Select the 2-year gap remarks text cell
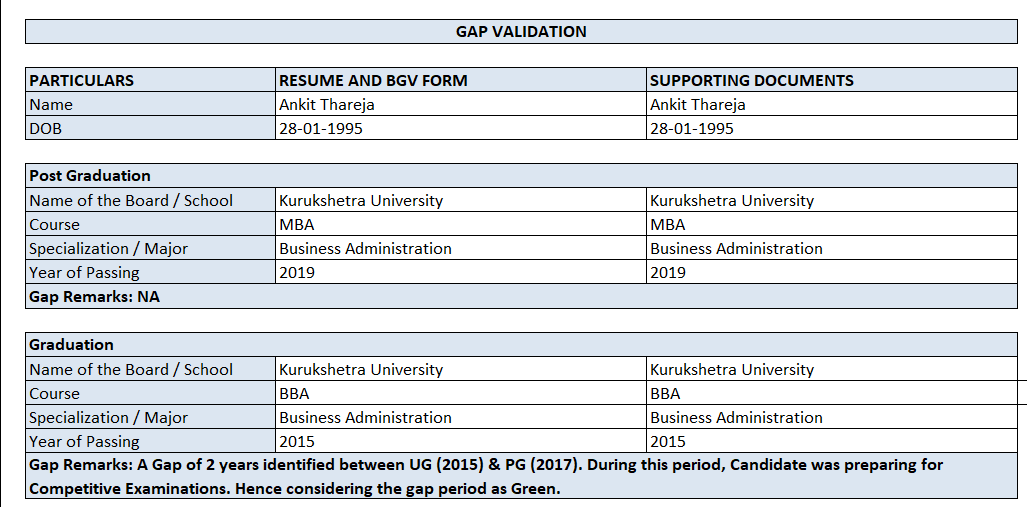Screen dimensions: 1027x507 521,477
